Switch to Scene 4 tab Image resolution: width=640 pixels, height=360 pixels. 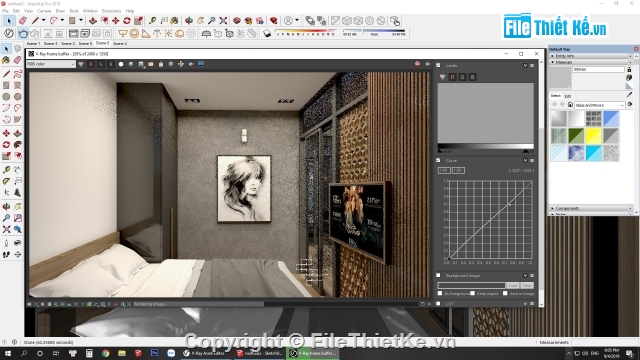[120, 43]
